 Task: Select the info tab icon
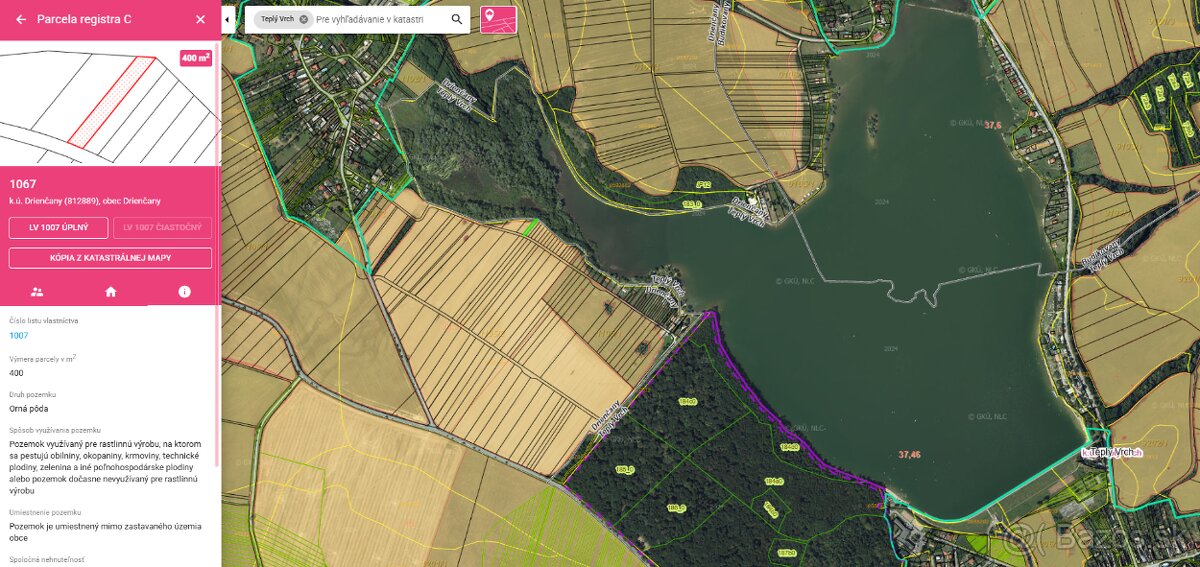coord(184,292)
